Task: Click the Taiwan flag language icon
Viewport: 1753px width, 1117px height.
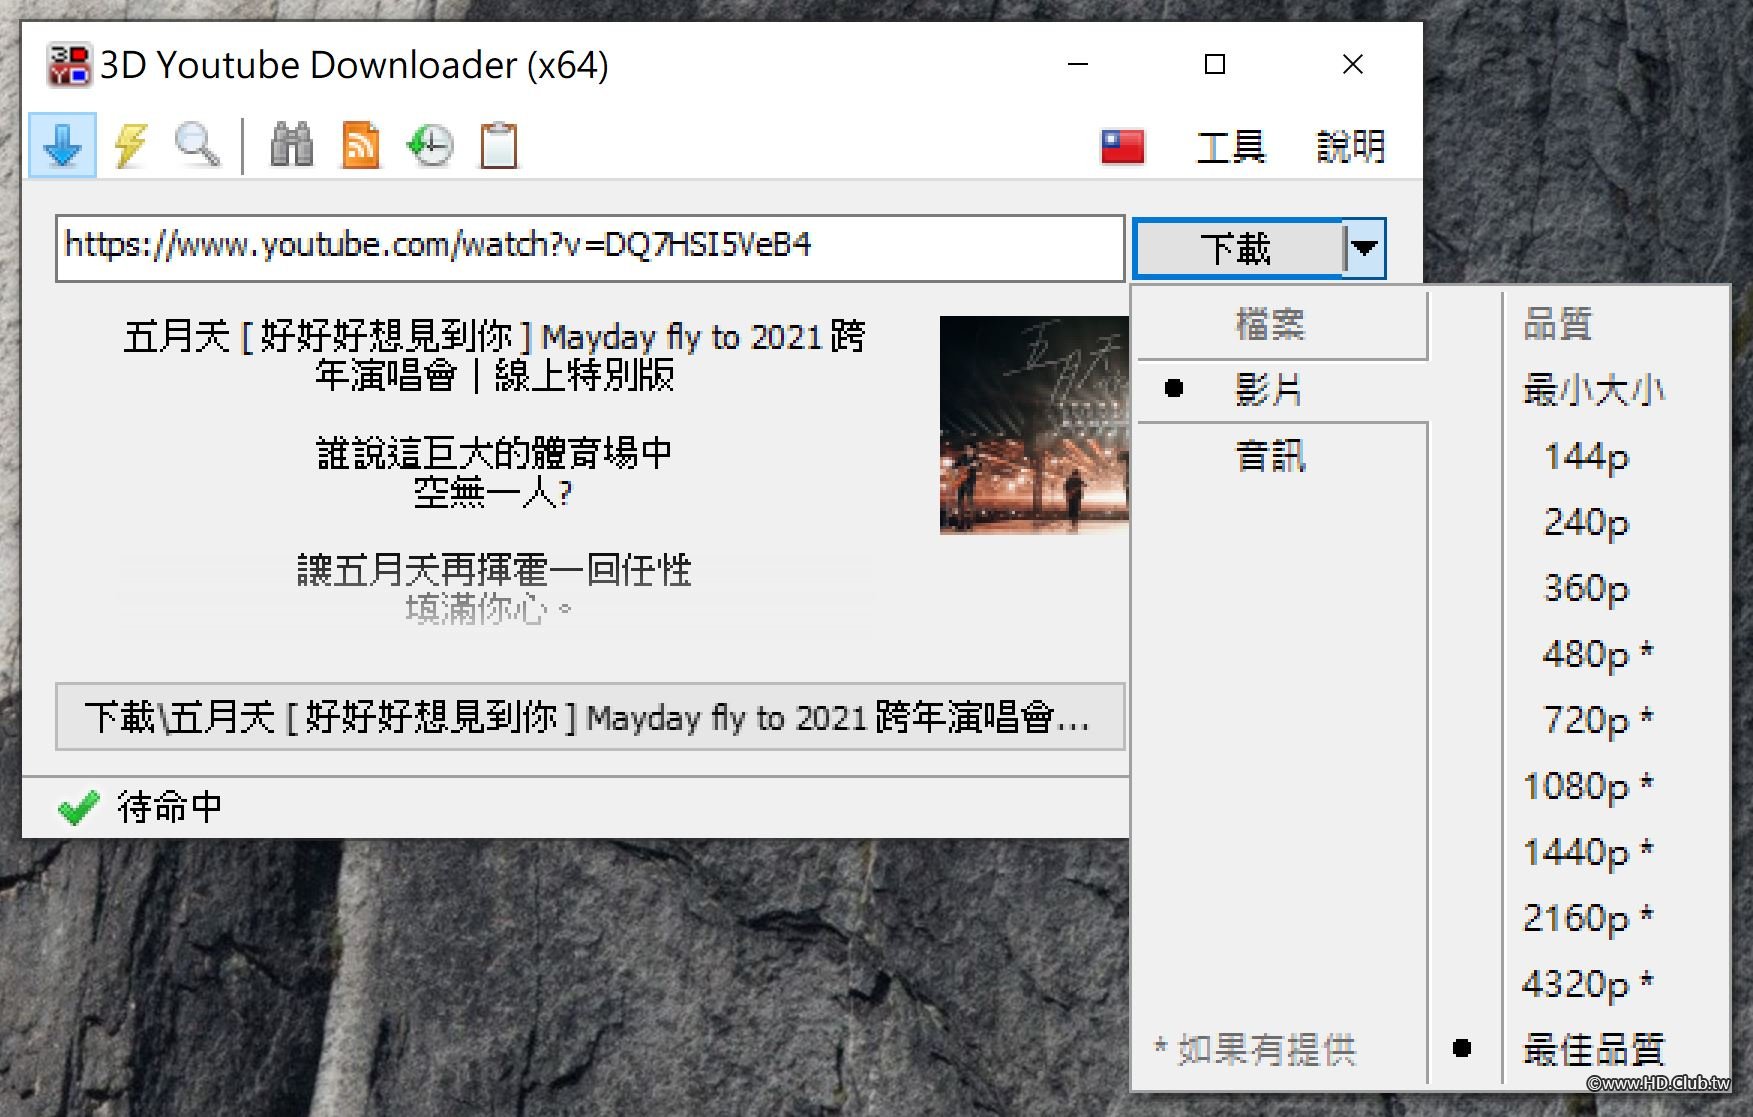Action: coord(1122,147)
